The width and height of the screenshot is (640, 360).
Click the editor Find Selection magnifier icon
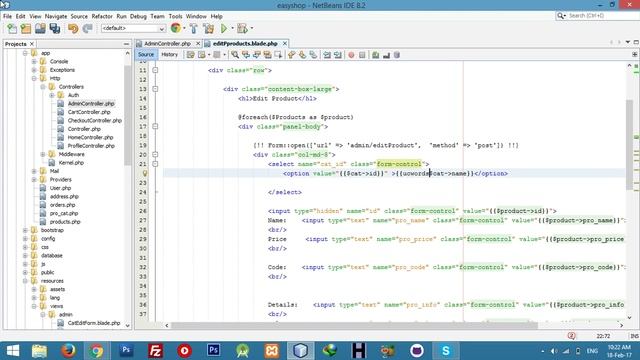pos(235,55)
